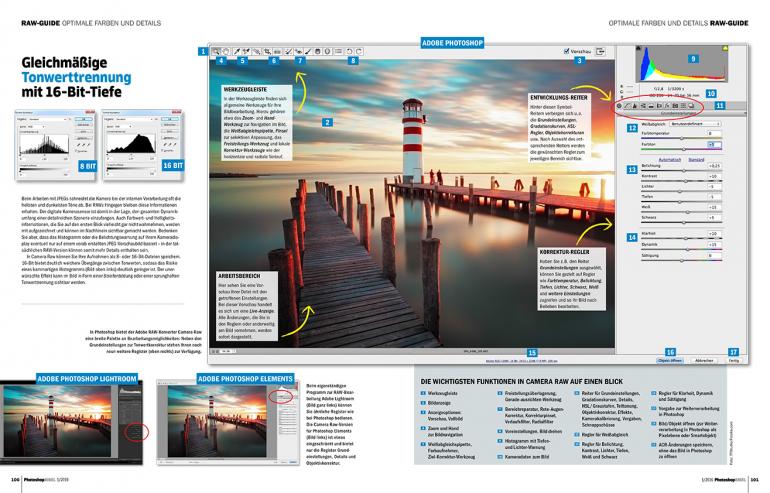Choose the Straighten tool

click(277, 51)
